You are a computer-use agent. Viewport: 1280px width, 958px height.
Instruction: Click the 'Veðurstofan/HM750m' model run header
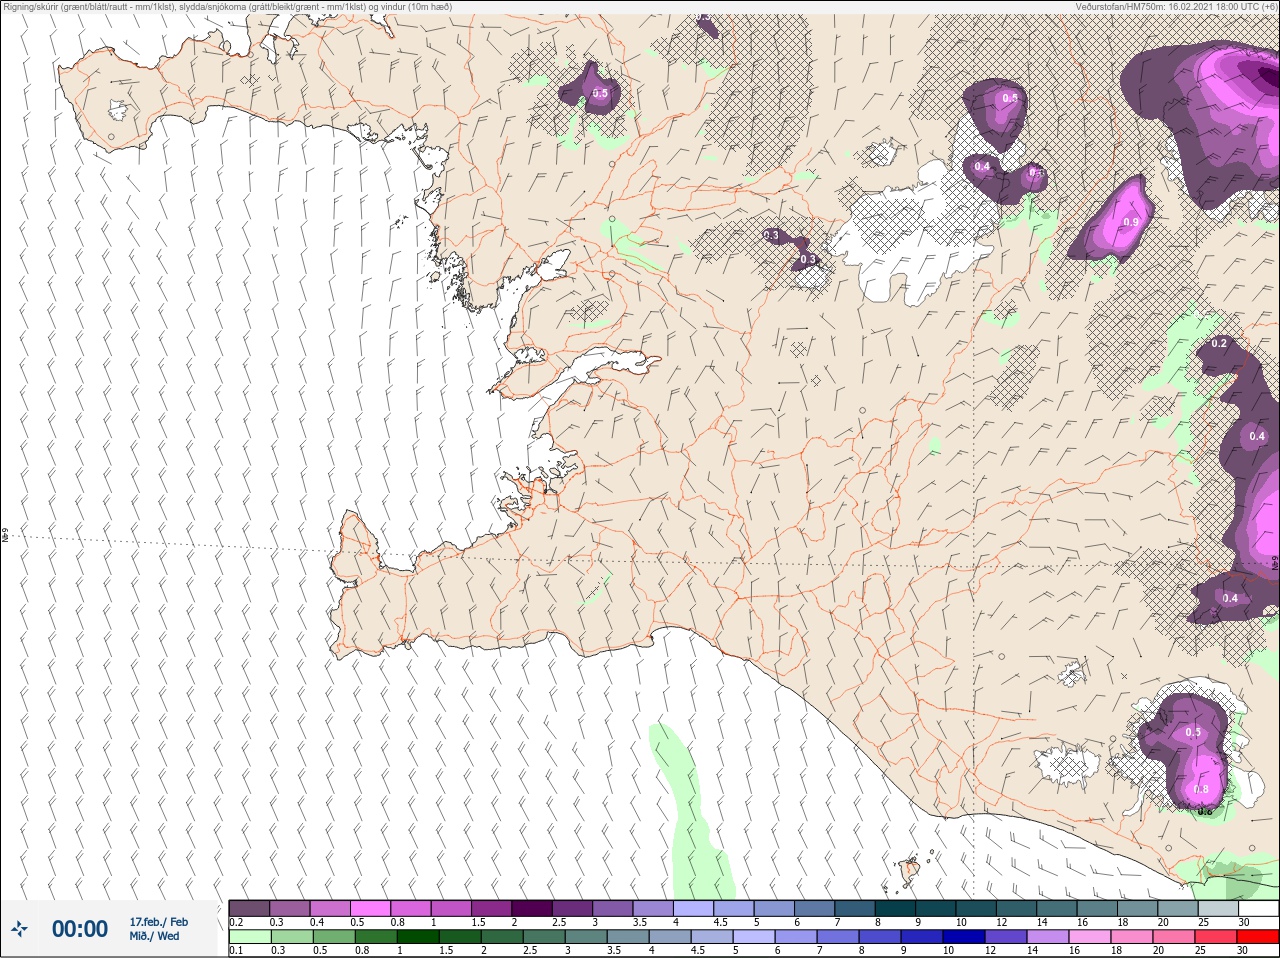pyautogui.click(x=1176, y=7)
